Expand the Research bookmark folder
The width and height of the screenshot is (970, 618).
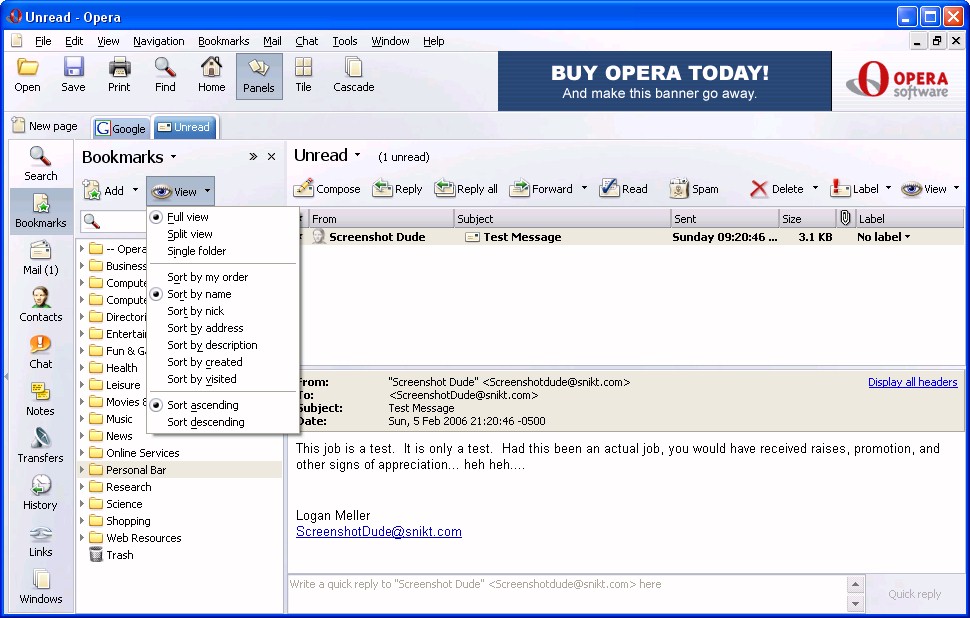83,487
